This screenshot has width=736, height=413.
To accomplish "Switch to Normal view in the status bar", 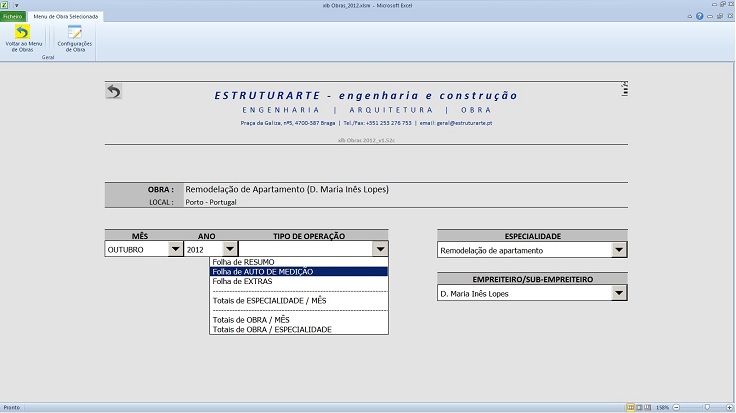I will click(x=630, y=407).
